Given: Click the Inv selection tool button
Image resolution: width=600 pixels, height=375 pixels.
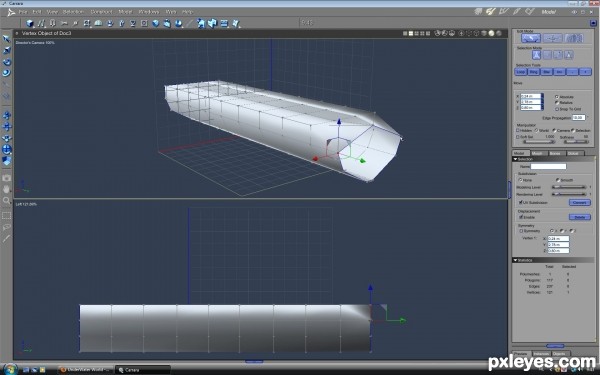Looking at the screenshot, I should click(x=560, y=72).
